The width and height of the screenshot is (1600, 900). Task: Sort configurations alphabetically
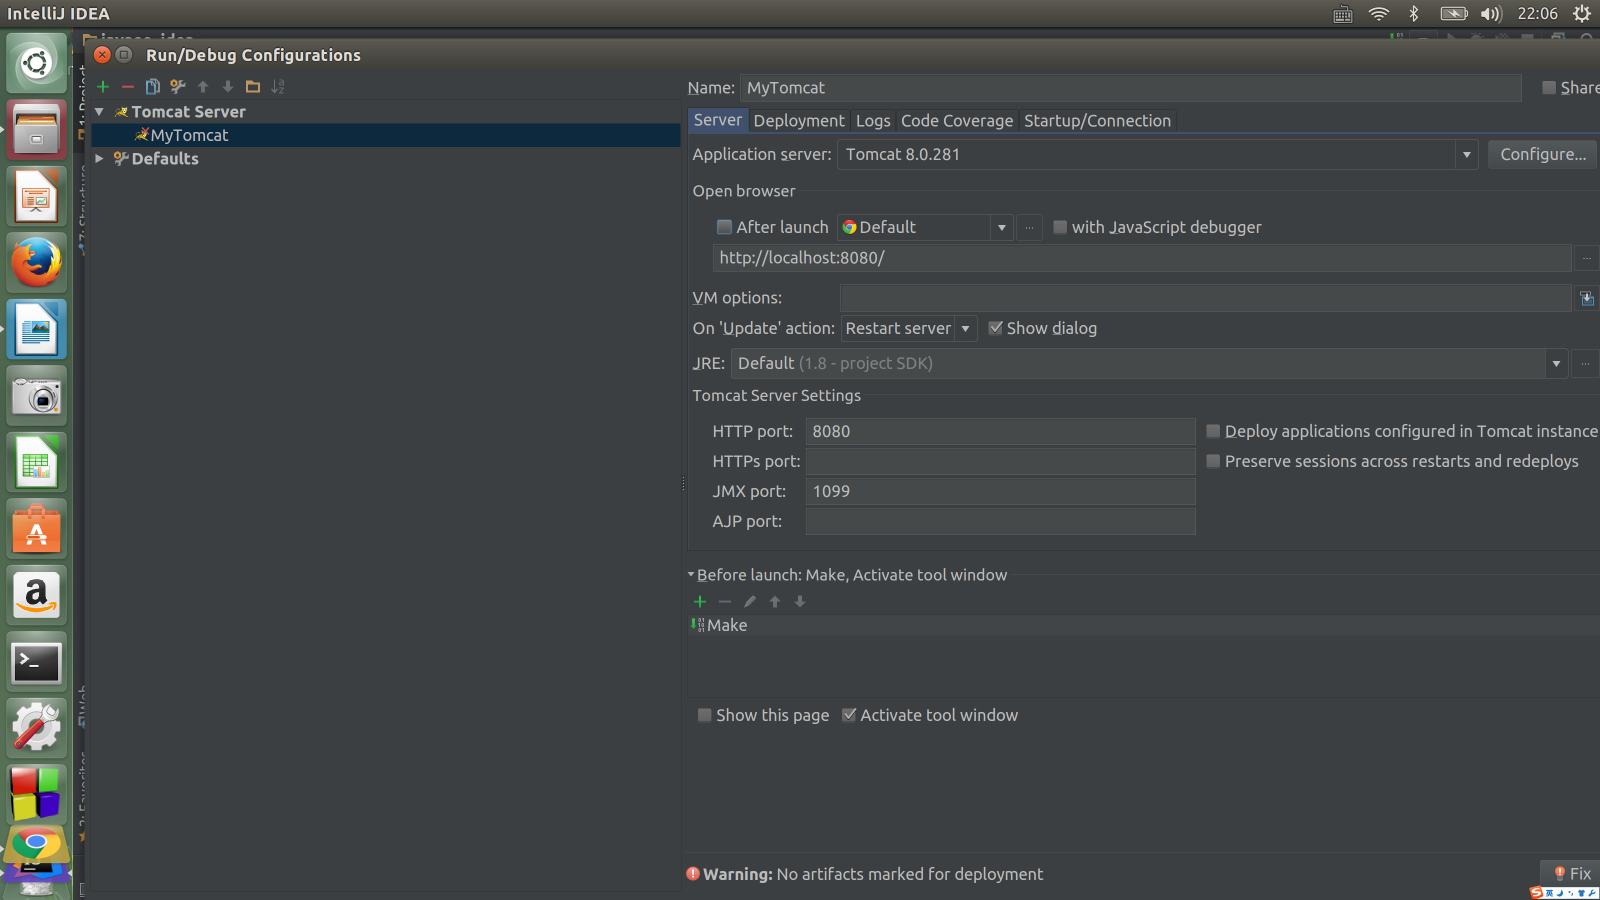pyautogui.click(x=278, y=87)
